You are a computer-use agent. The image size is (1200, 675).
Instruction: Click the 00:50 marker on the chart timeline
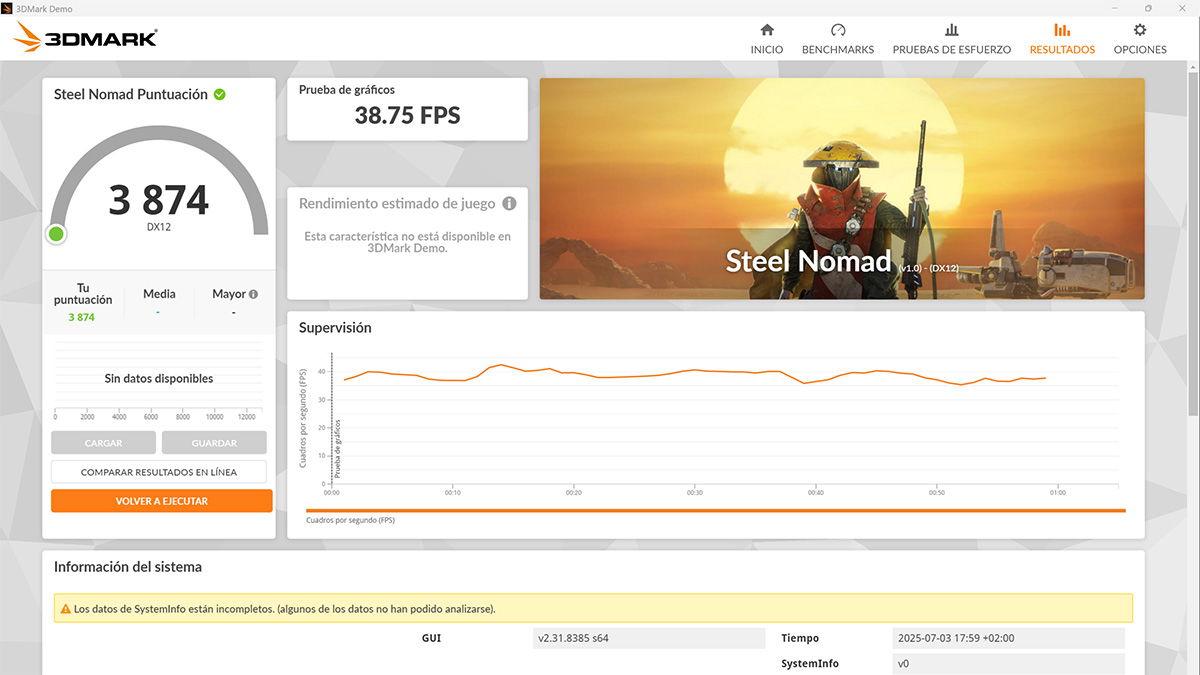(x=937, y=493)
